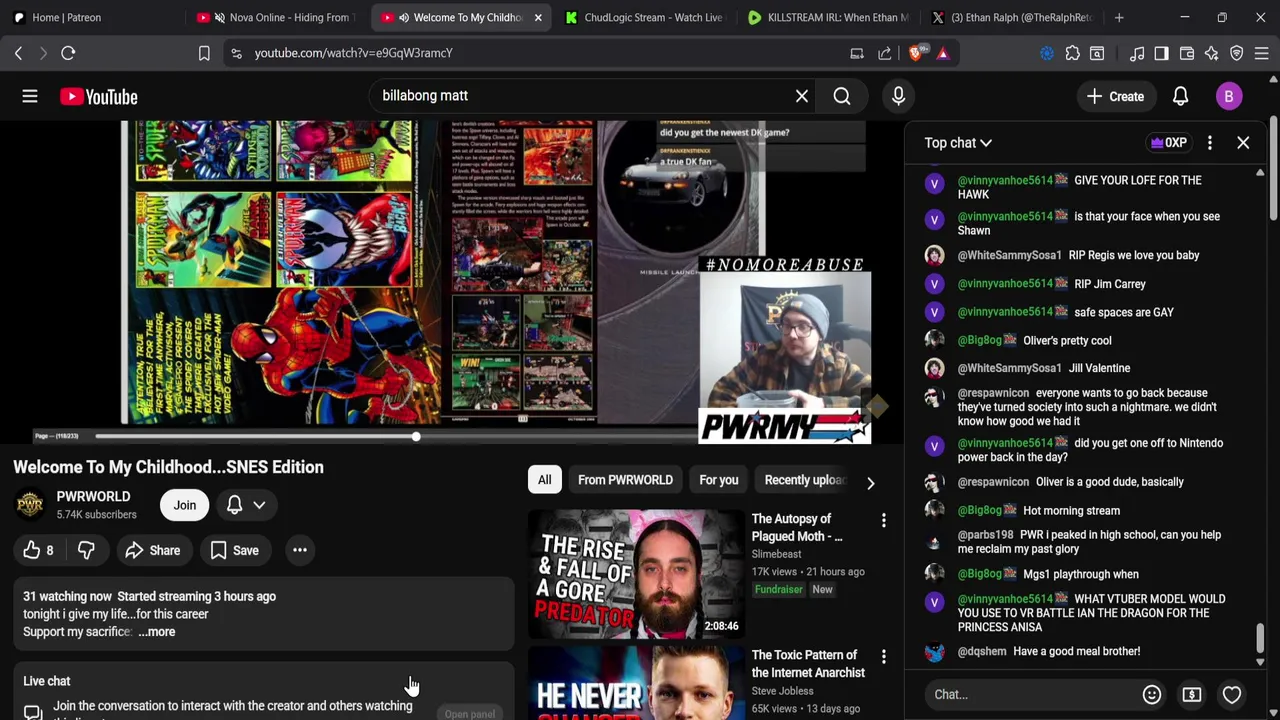Go to the YouTube home logo
The width and height of the screenshot is (1280, 720).
pyautogui.click(x=98, y=96)
